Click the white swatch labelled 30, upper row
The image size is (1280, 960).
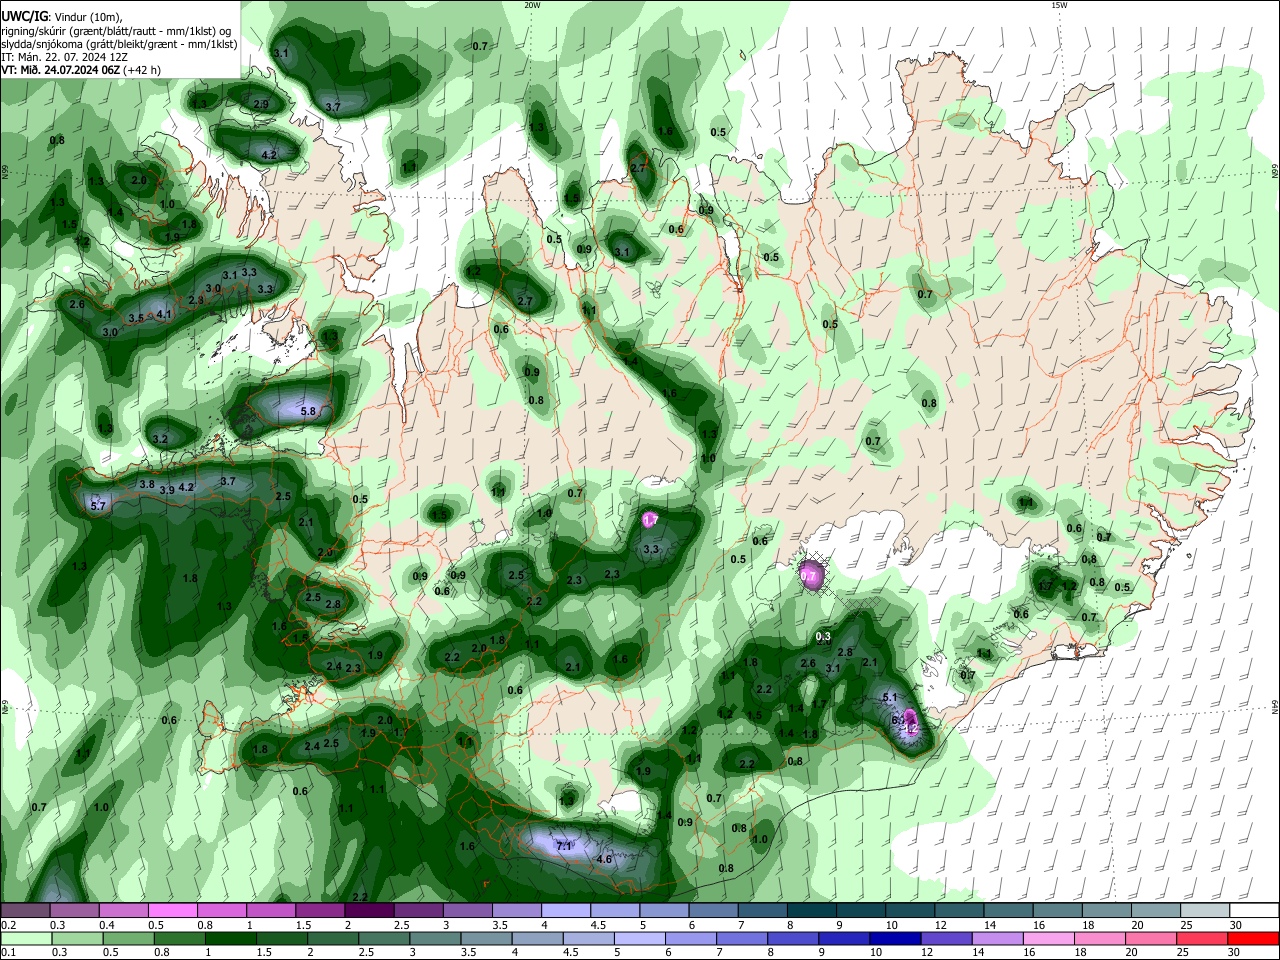(1255, 910)
